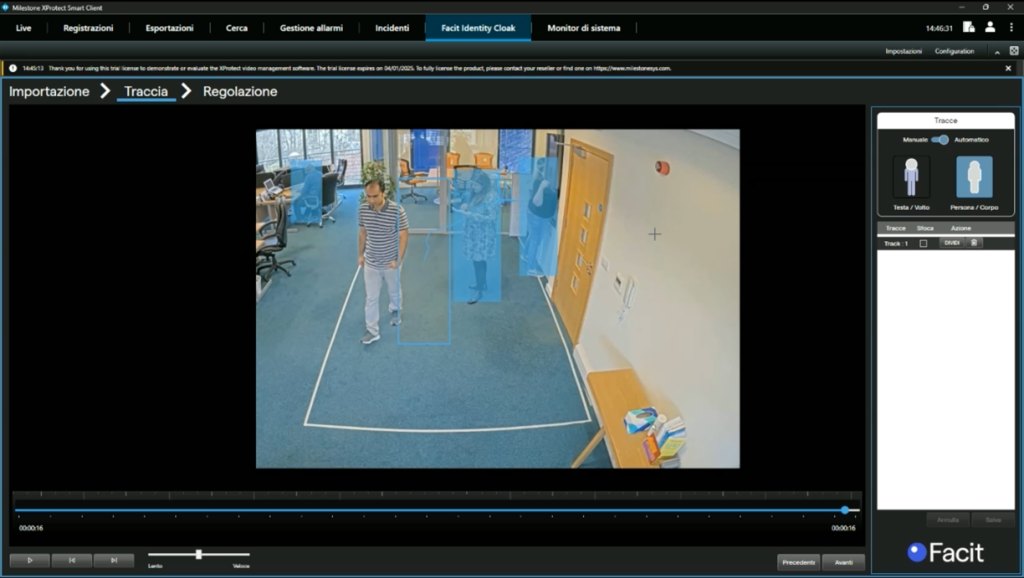Enable the Sfoca checkbox for Track 1
1024x578 pixels.
(923, 243)
